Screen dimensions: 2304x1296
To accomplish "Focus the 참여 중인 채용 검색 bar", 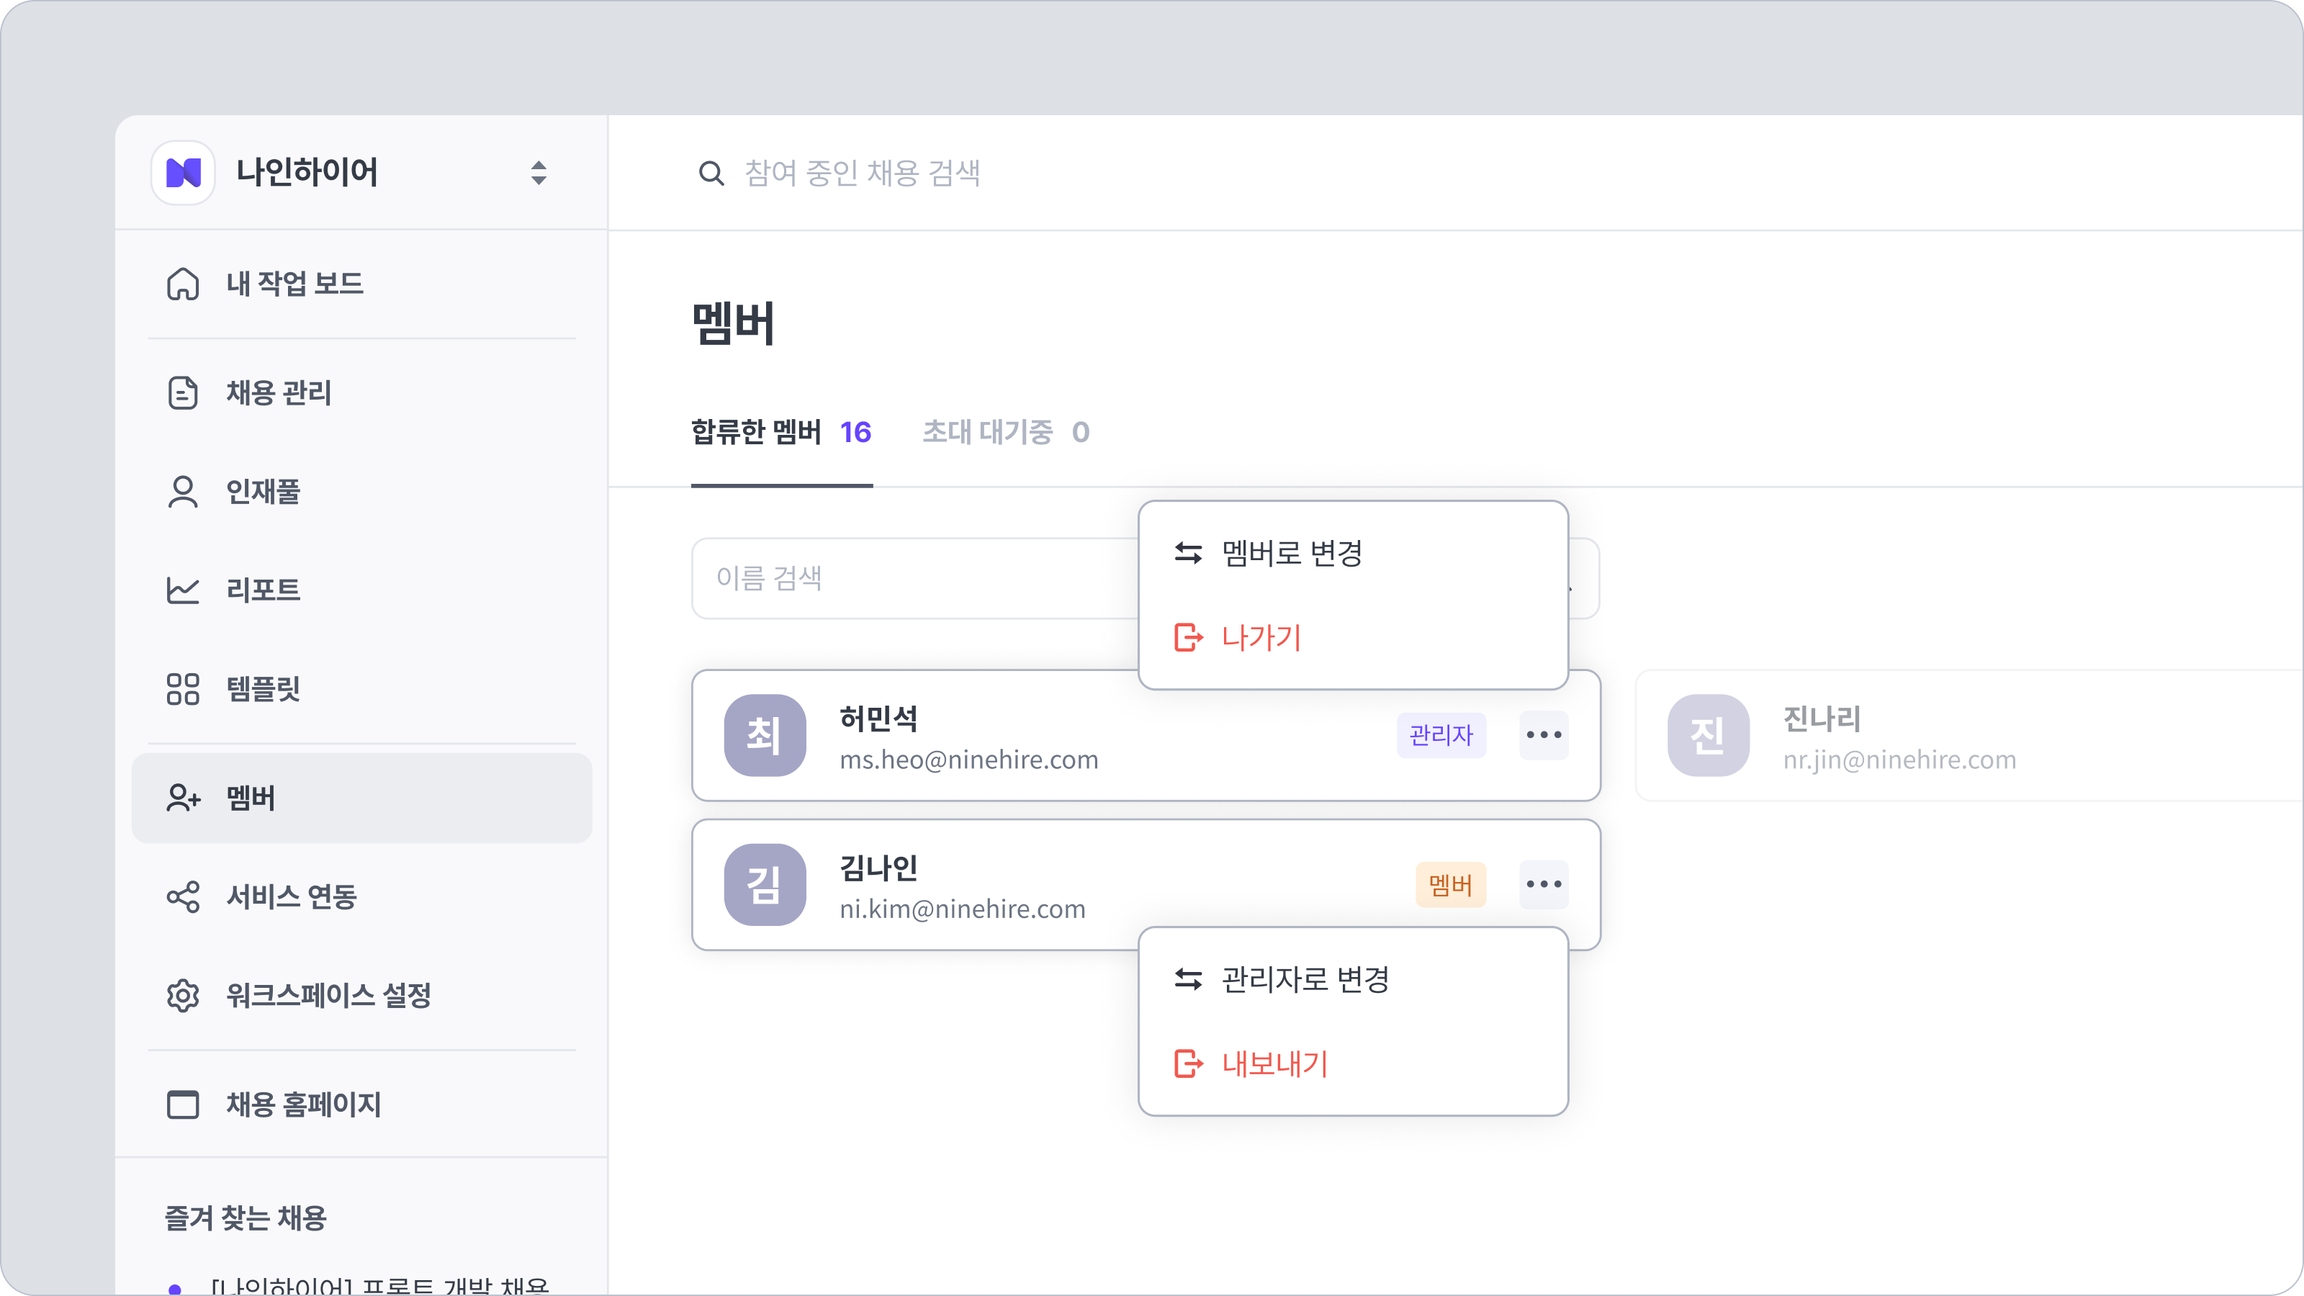I will point(862,174).
